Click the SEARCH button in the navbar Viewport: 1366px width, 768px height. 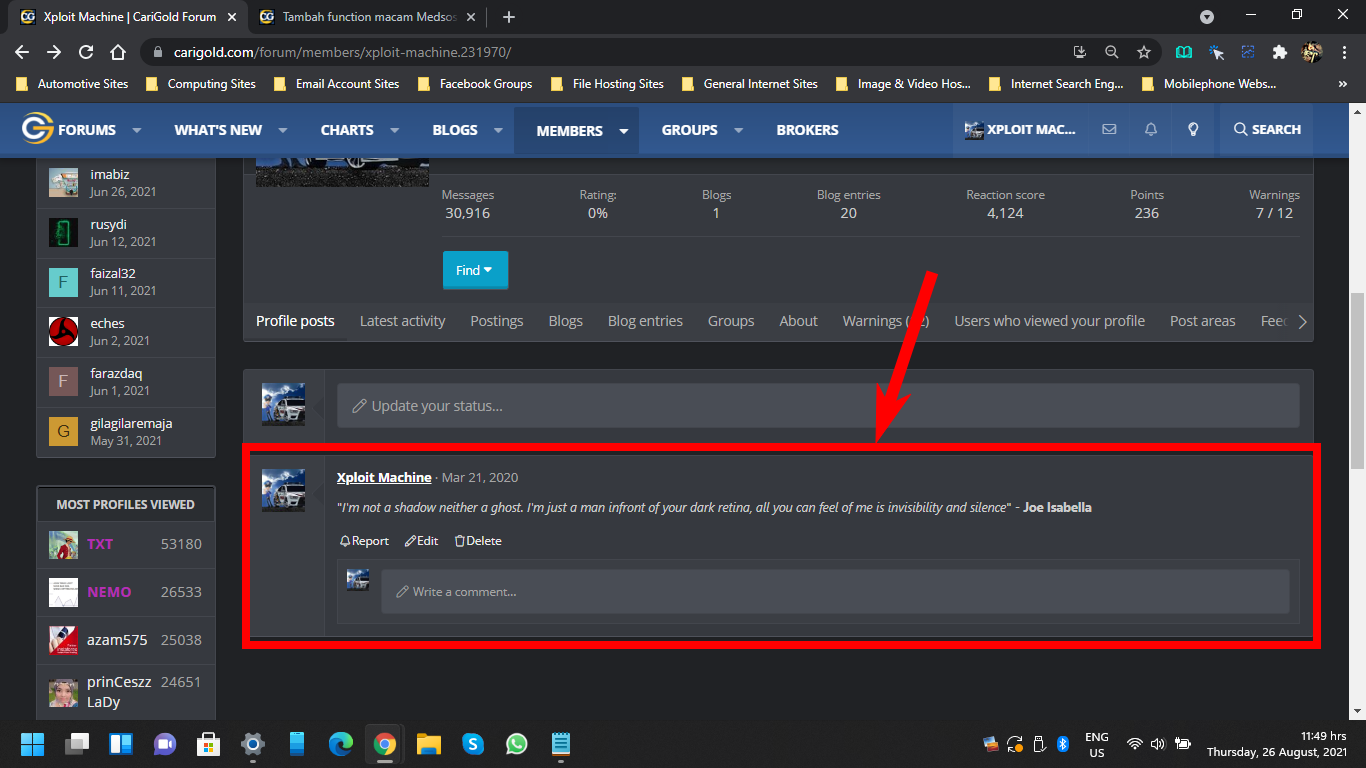(x=1267, y=130)
